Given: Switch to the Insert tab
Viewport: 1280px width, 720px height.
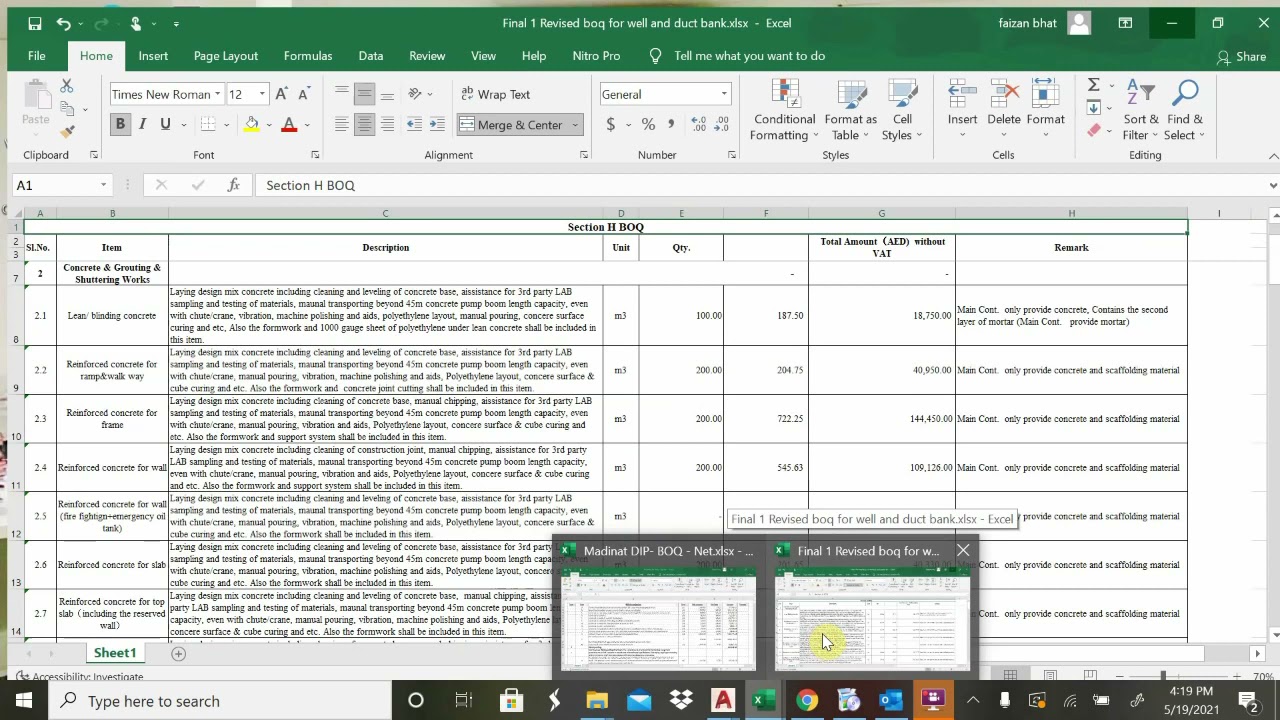Looking at the screenshot, I should (153, 56).
